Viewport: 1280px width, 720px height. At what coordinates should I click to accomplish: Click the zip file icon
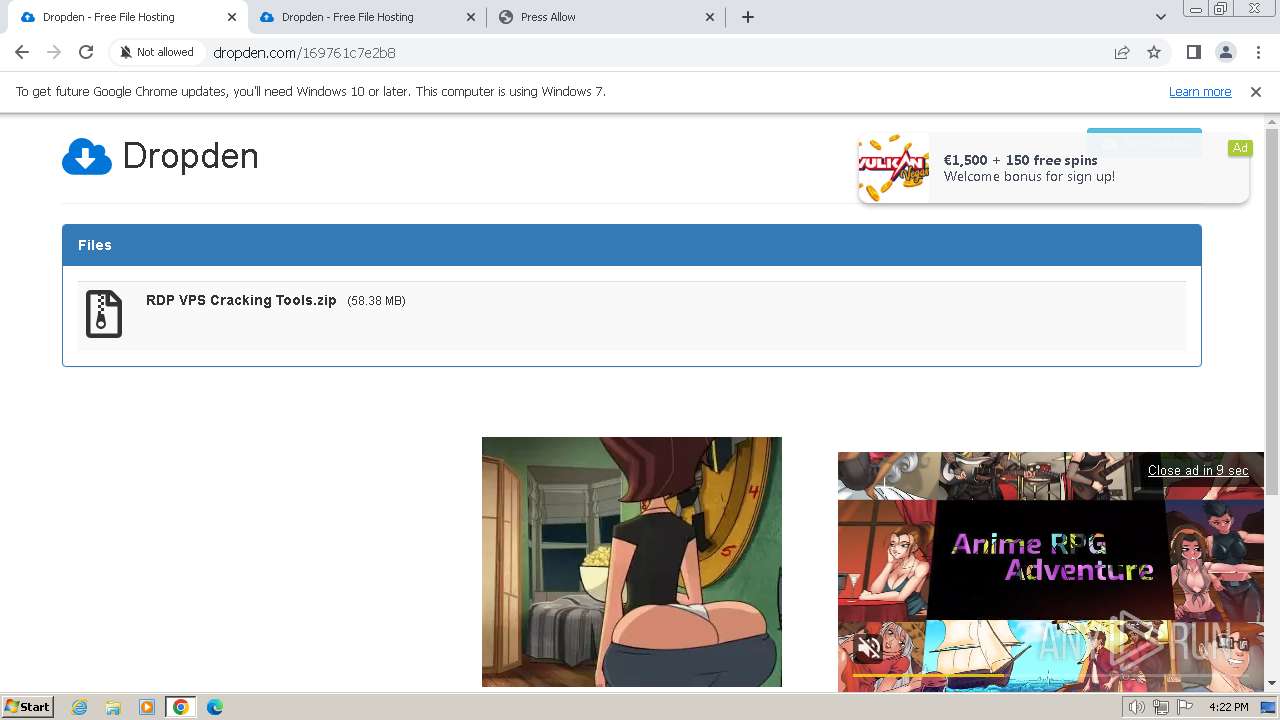point(104,314)
